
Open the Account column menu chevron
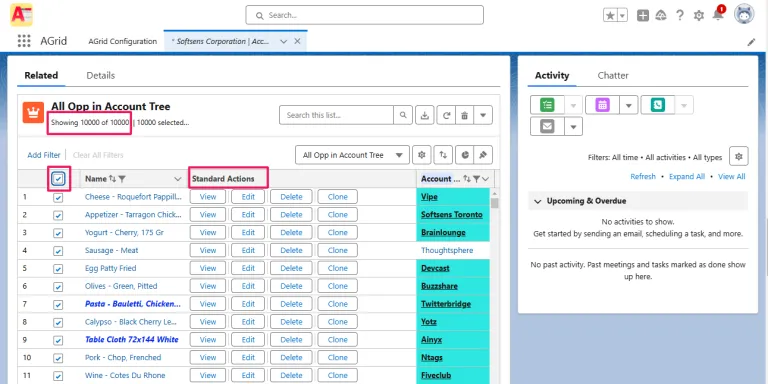pyautogui.click(x=485, y=179)
